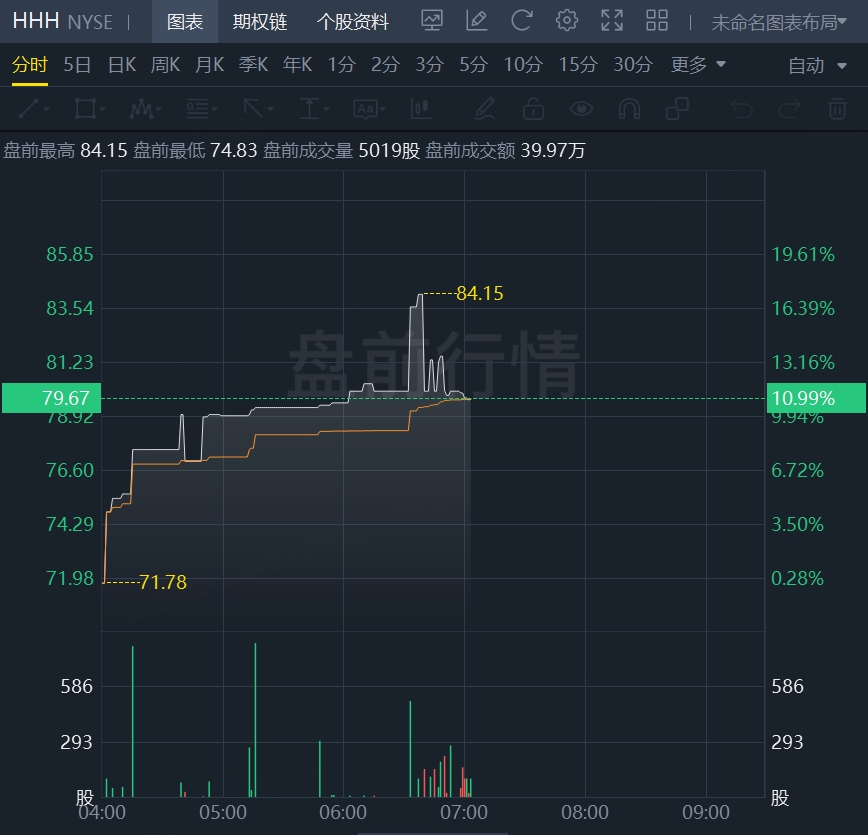Toggle the magnet snap mode icon

pyautogui.click(x=629, y=109)
